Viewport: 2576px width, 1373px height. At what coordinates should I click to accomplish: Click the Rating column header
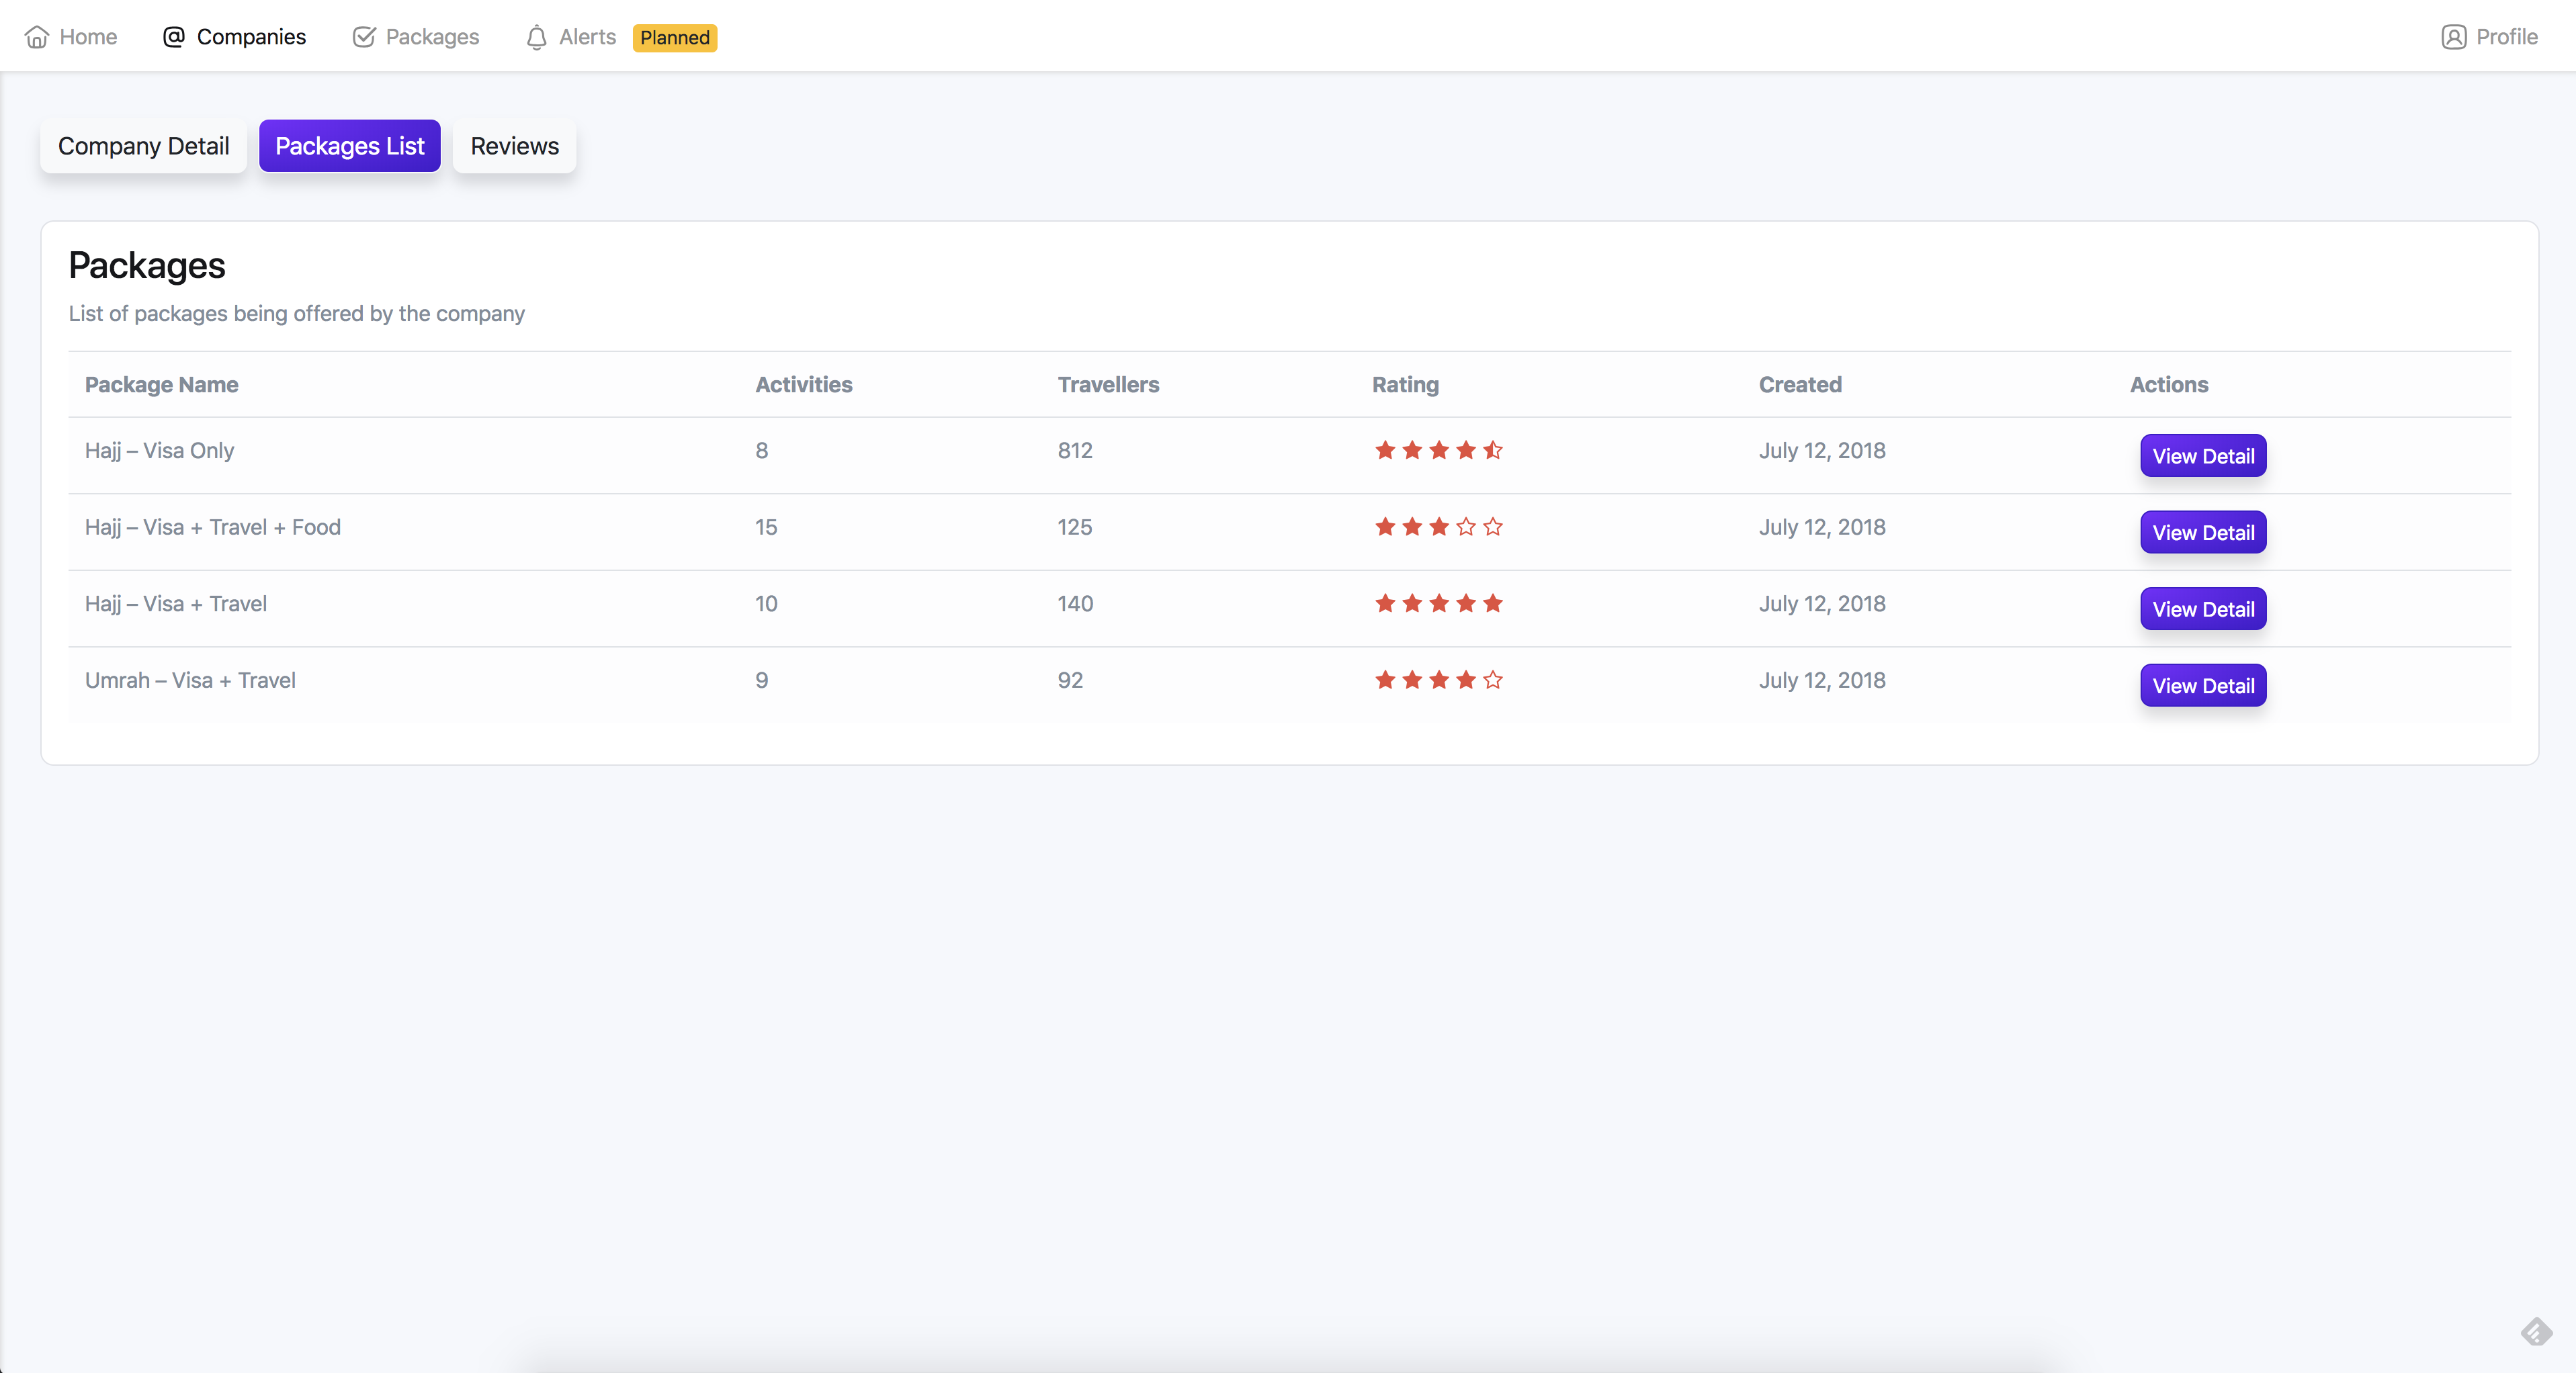[x=1405, y=385]
